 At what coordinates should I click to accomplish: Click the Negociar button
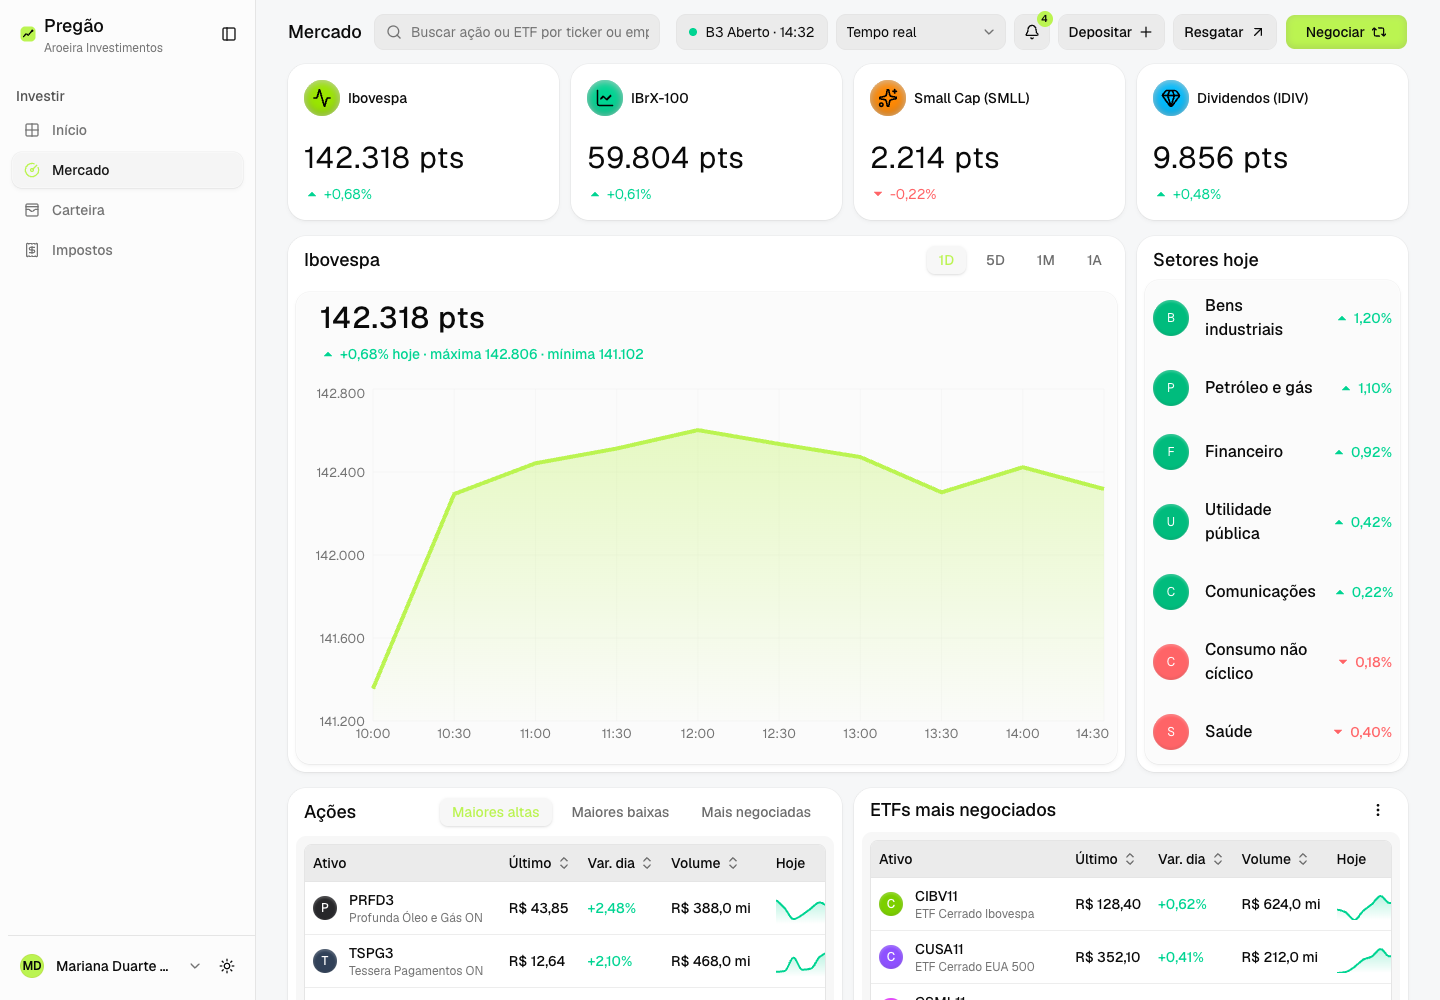click(1346, 32)
